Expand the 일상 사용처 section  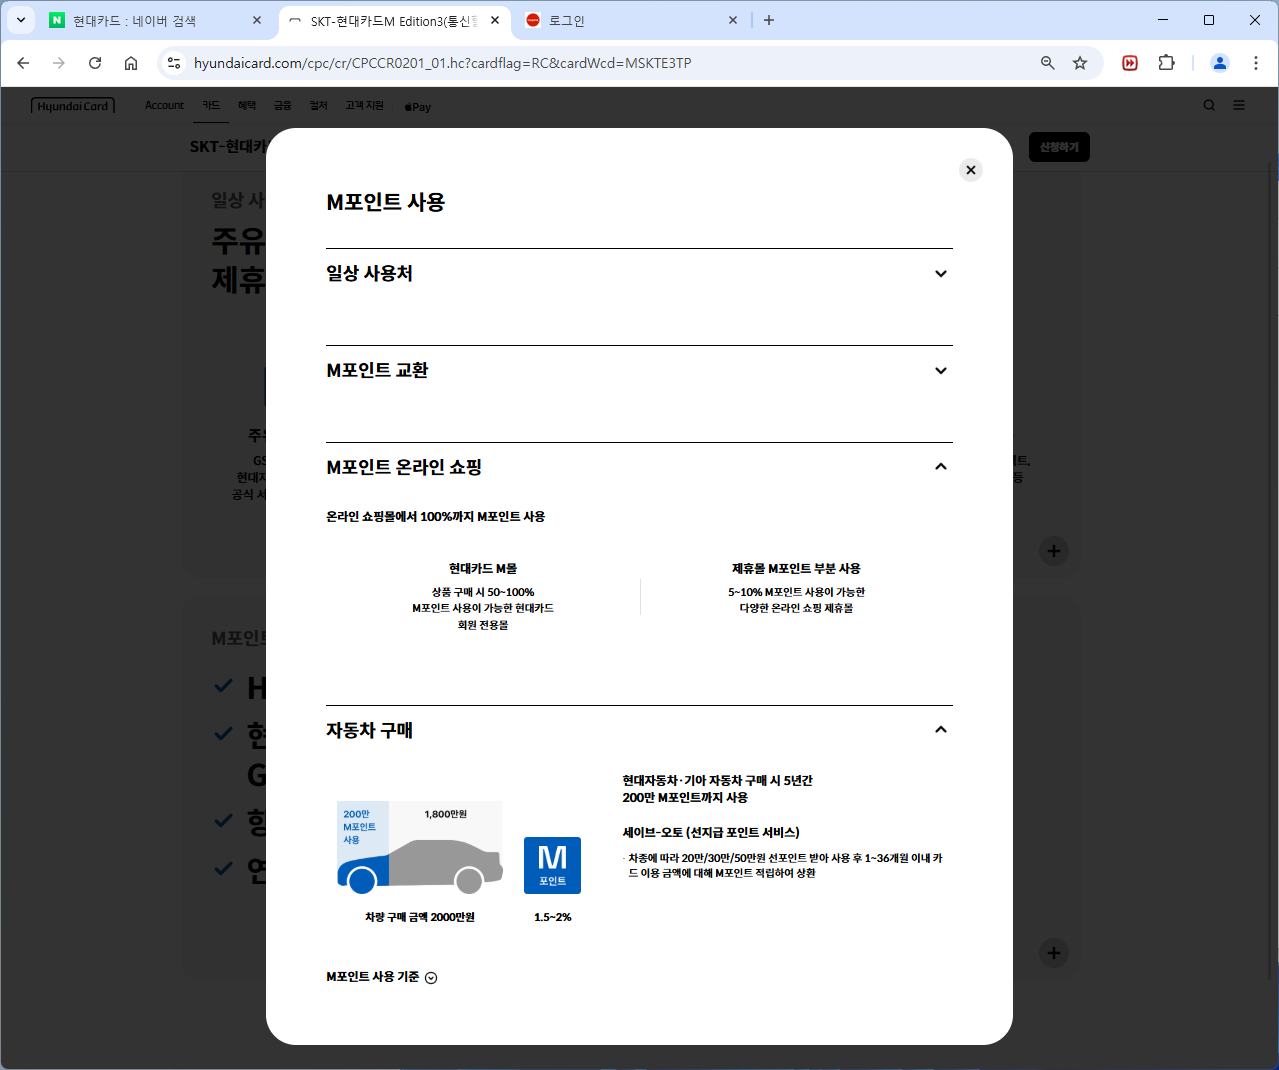tap(639, 274)
